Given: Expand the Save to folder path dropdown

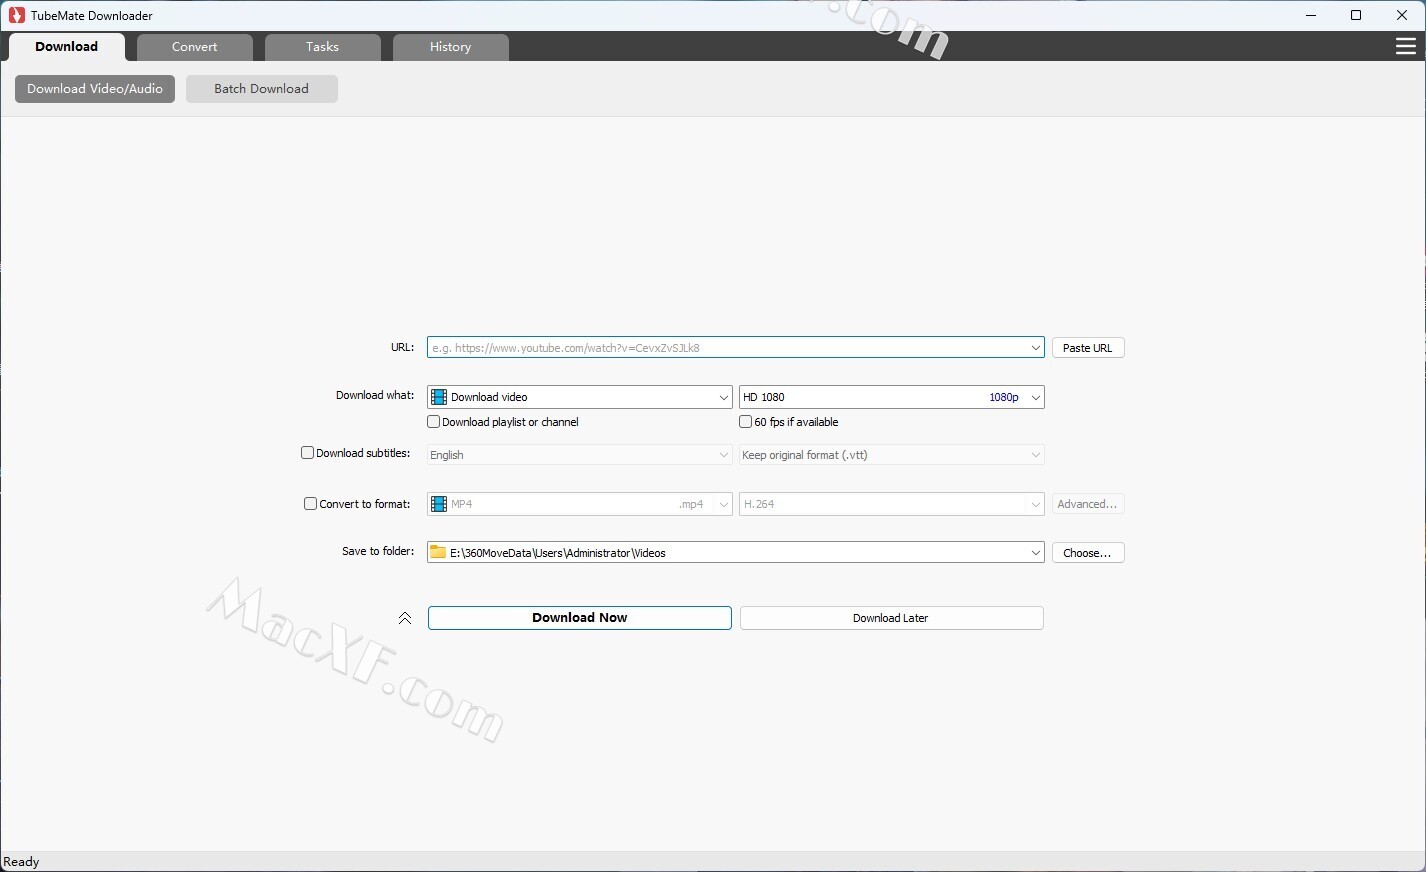Looking at the screenshot, I should point(1035,553).
